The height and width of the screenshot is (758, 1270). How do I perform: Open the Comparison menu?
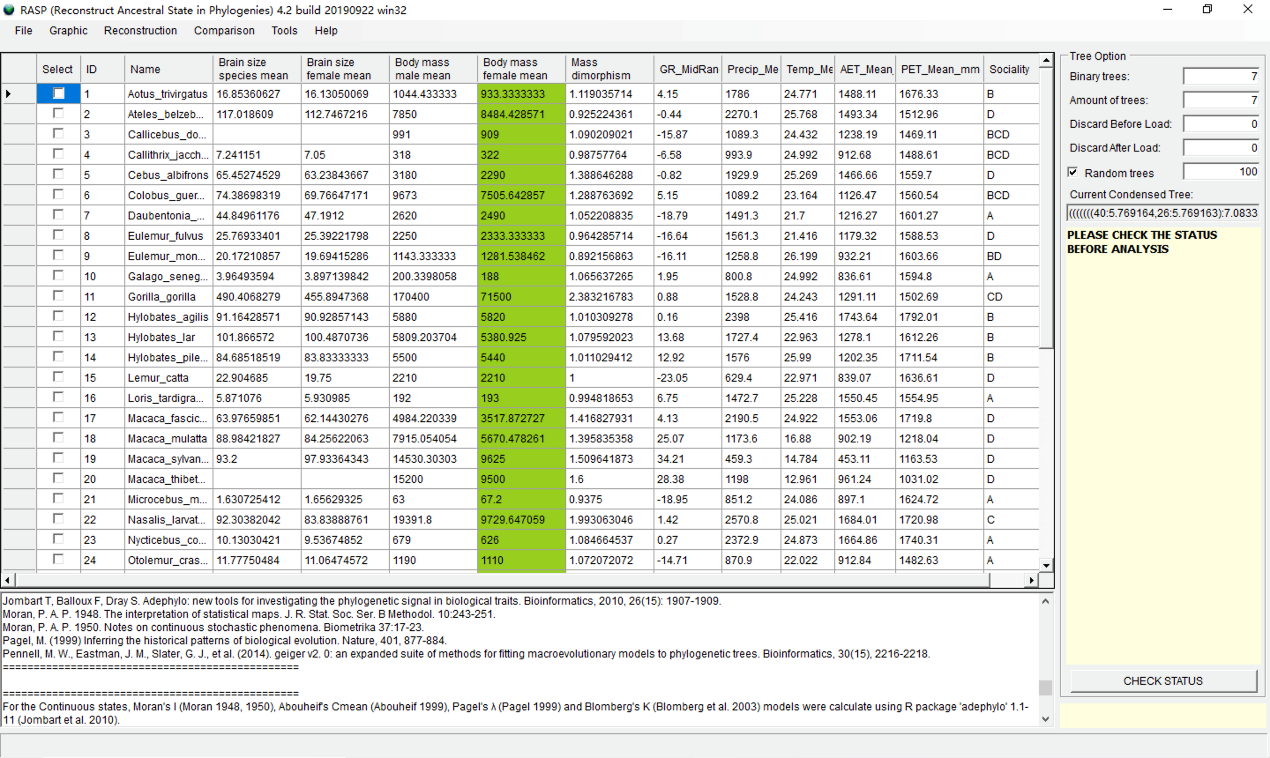point(224,30)
